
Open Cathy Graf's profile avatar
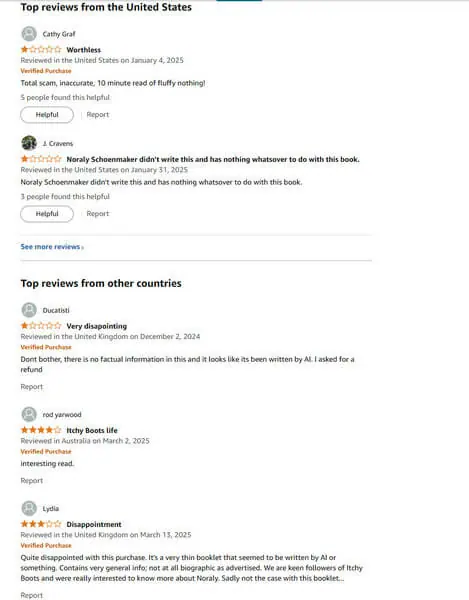point(29,34)
